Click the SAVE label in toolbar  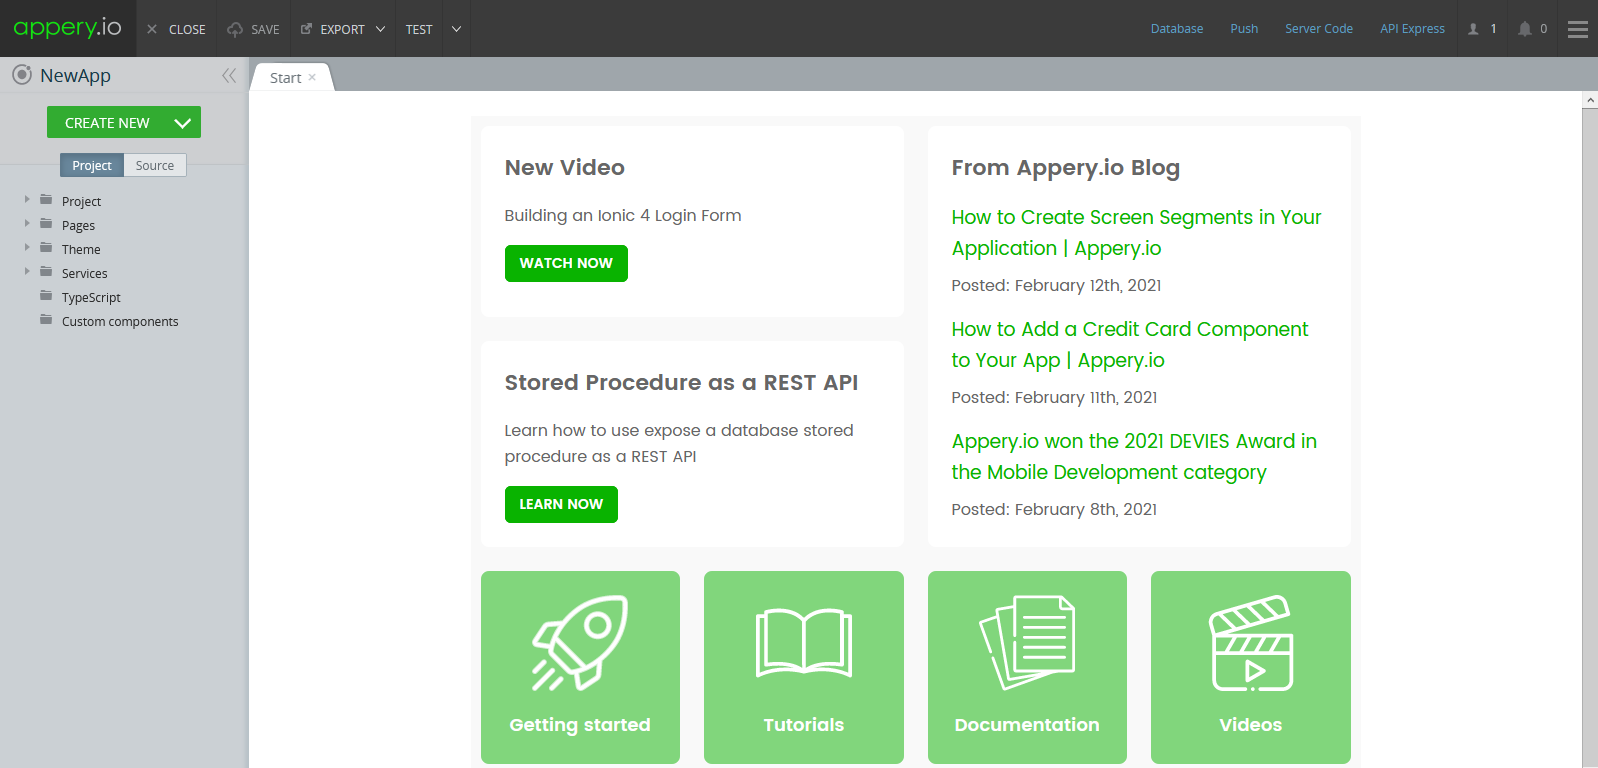click(x=265, y=30)
